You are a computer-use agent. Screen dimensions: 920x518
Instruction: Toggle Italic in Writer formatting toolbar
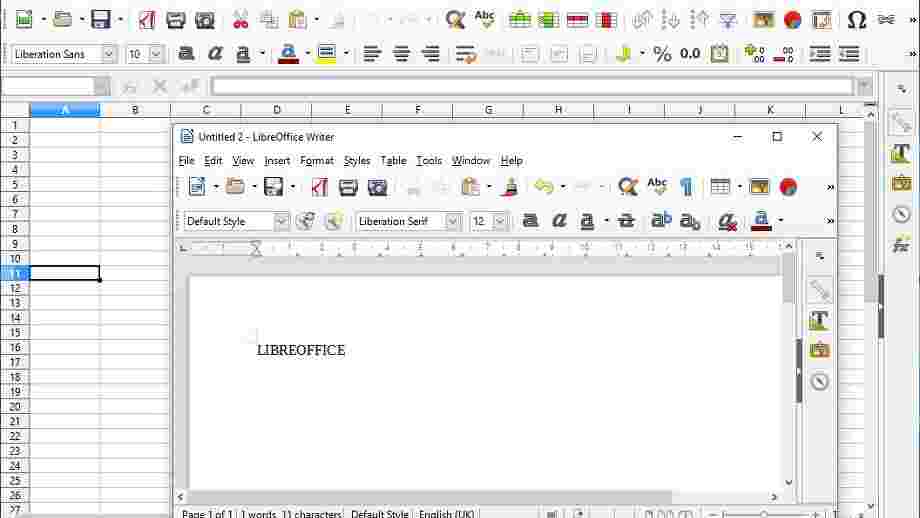559,221
